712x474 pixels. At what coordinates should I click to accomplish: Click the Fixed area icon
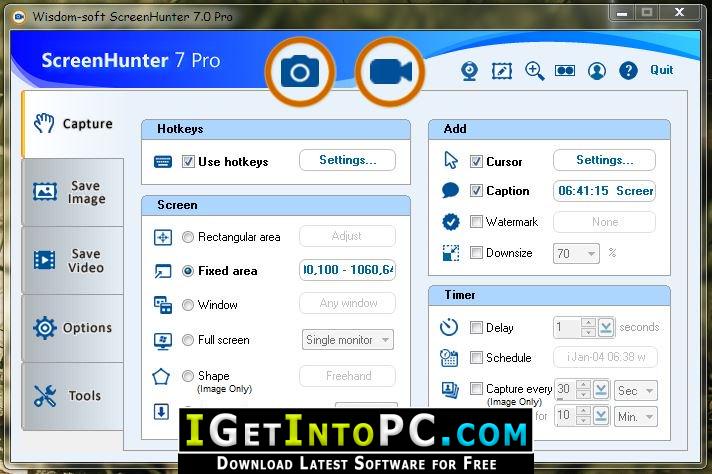coord(163,271)
